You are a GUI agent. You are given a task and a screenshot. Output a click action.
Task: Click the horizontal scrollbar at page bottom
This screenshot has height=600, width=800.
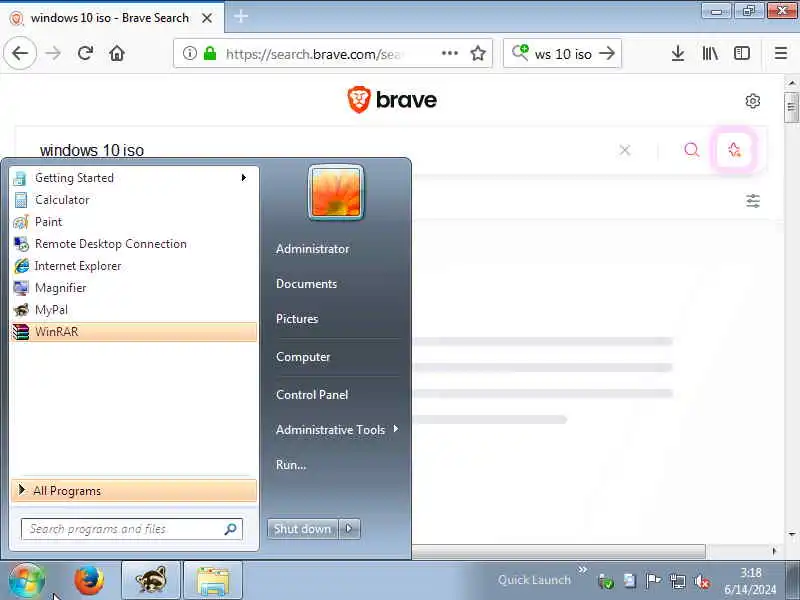pyautogui.click(x=559, y=552)
